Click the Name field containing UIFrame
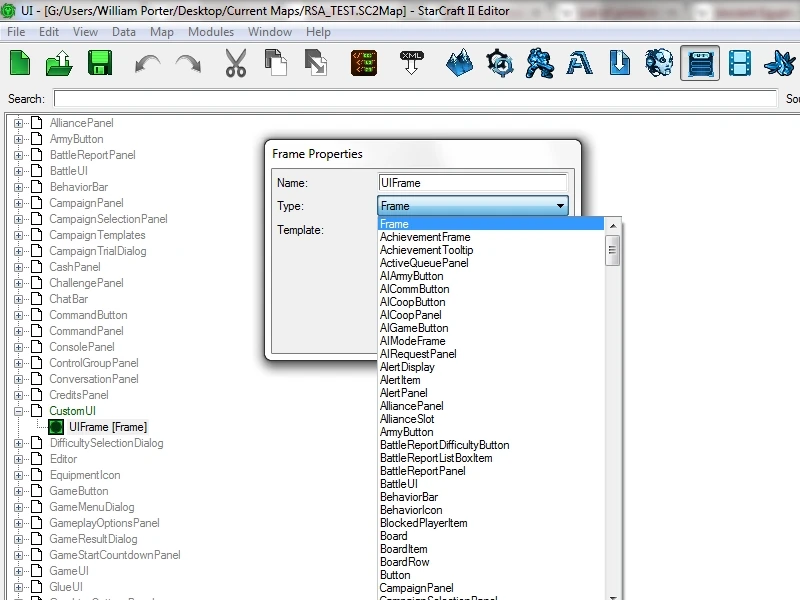800x600 pixels. [x=472, y=183]
